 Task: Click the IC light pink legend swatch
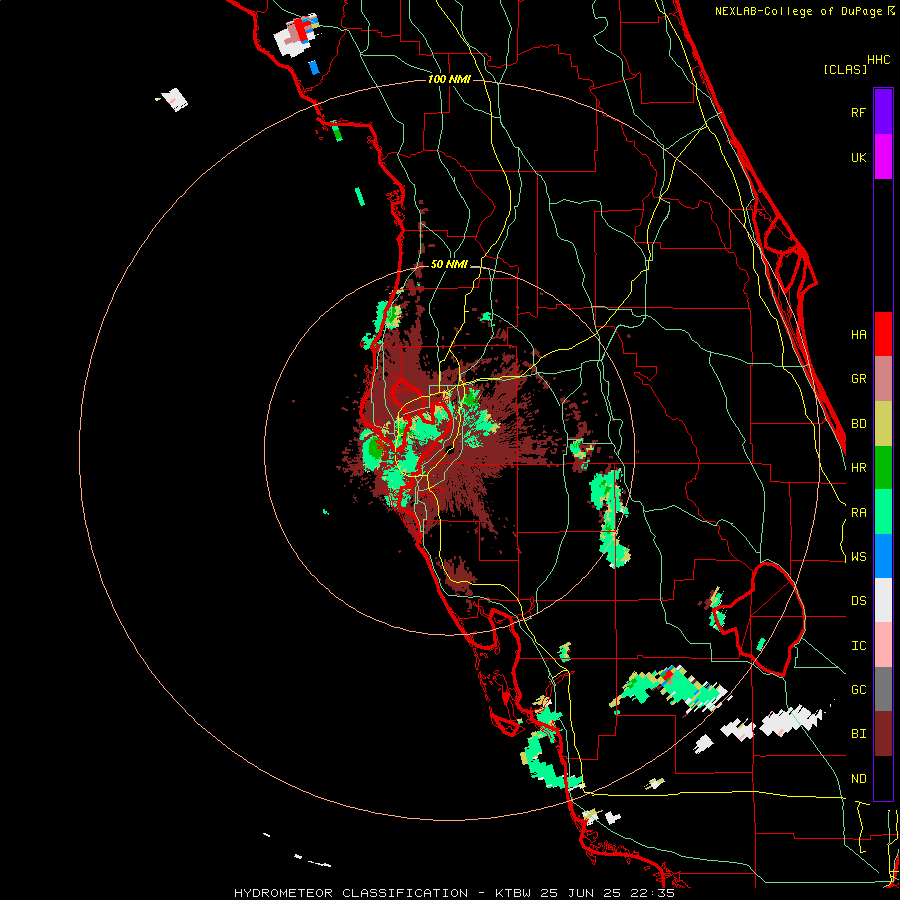[883, 645]
